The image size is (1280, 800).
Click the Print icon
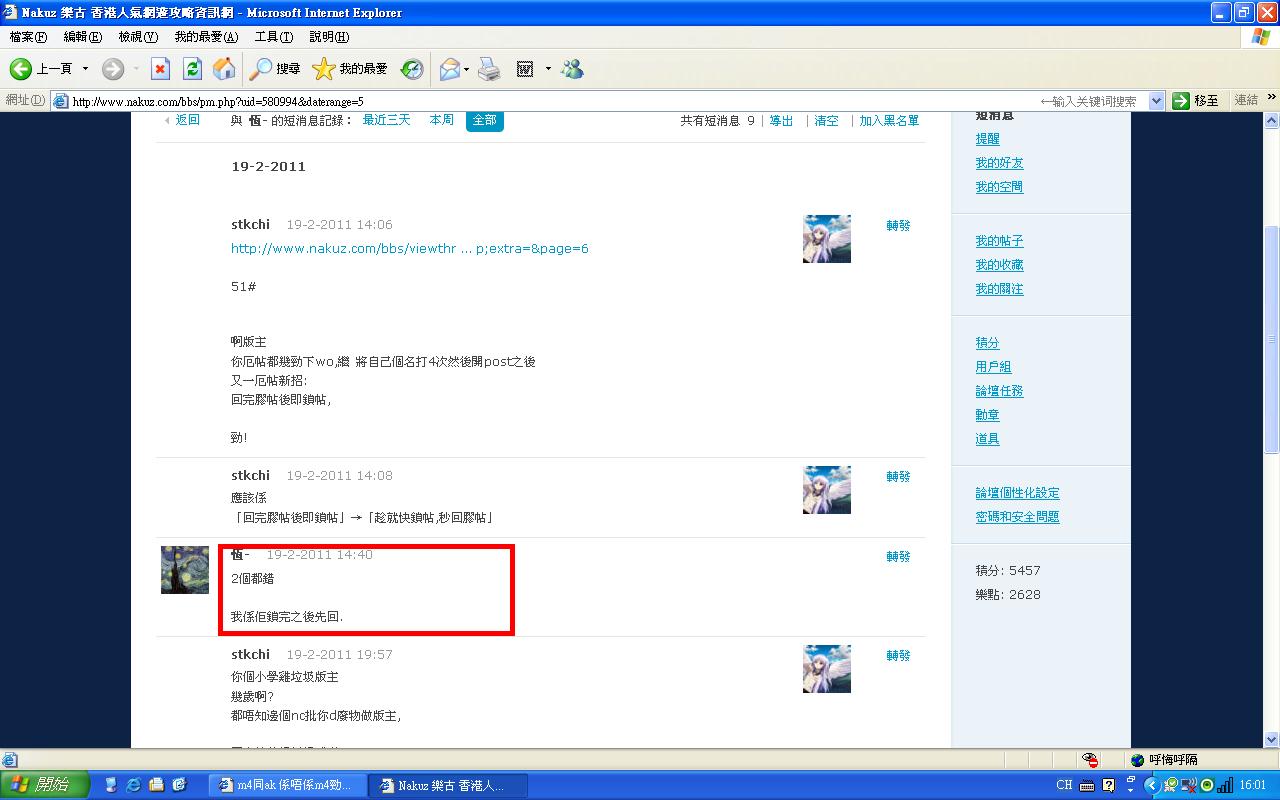pyautogui.click(x=489, y=69)
